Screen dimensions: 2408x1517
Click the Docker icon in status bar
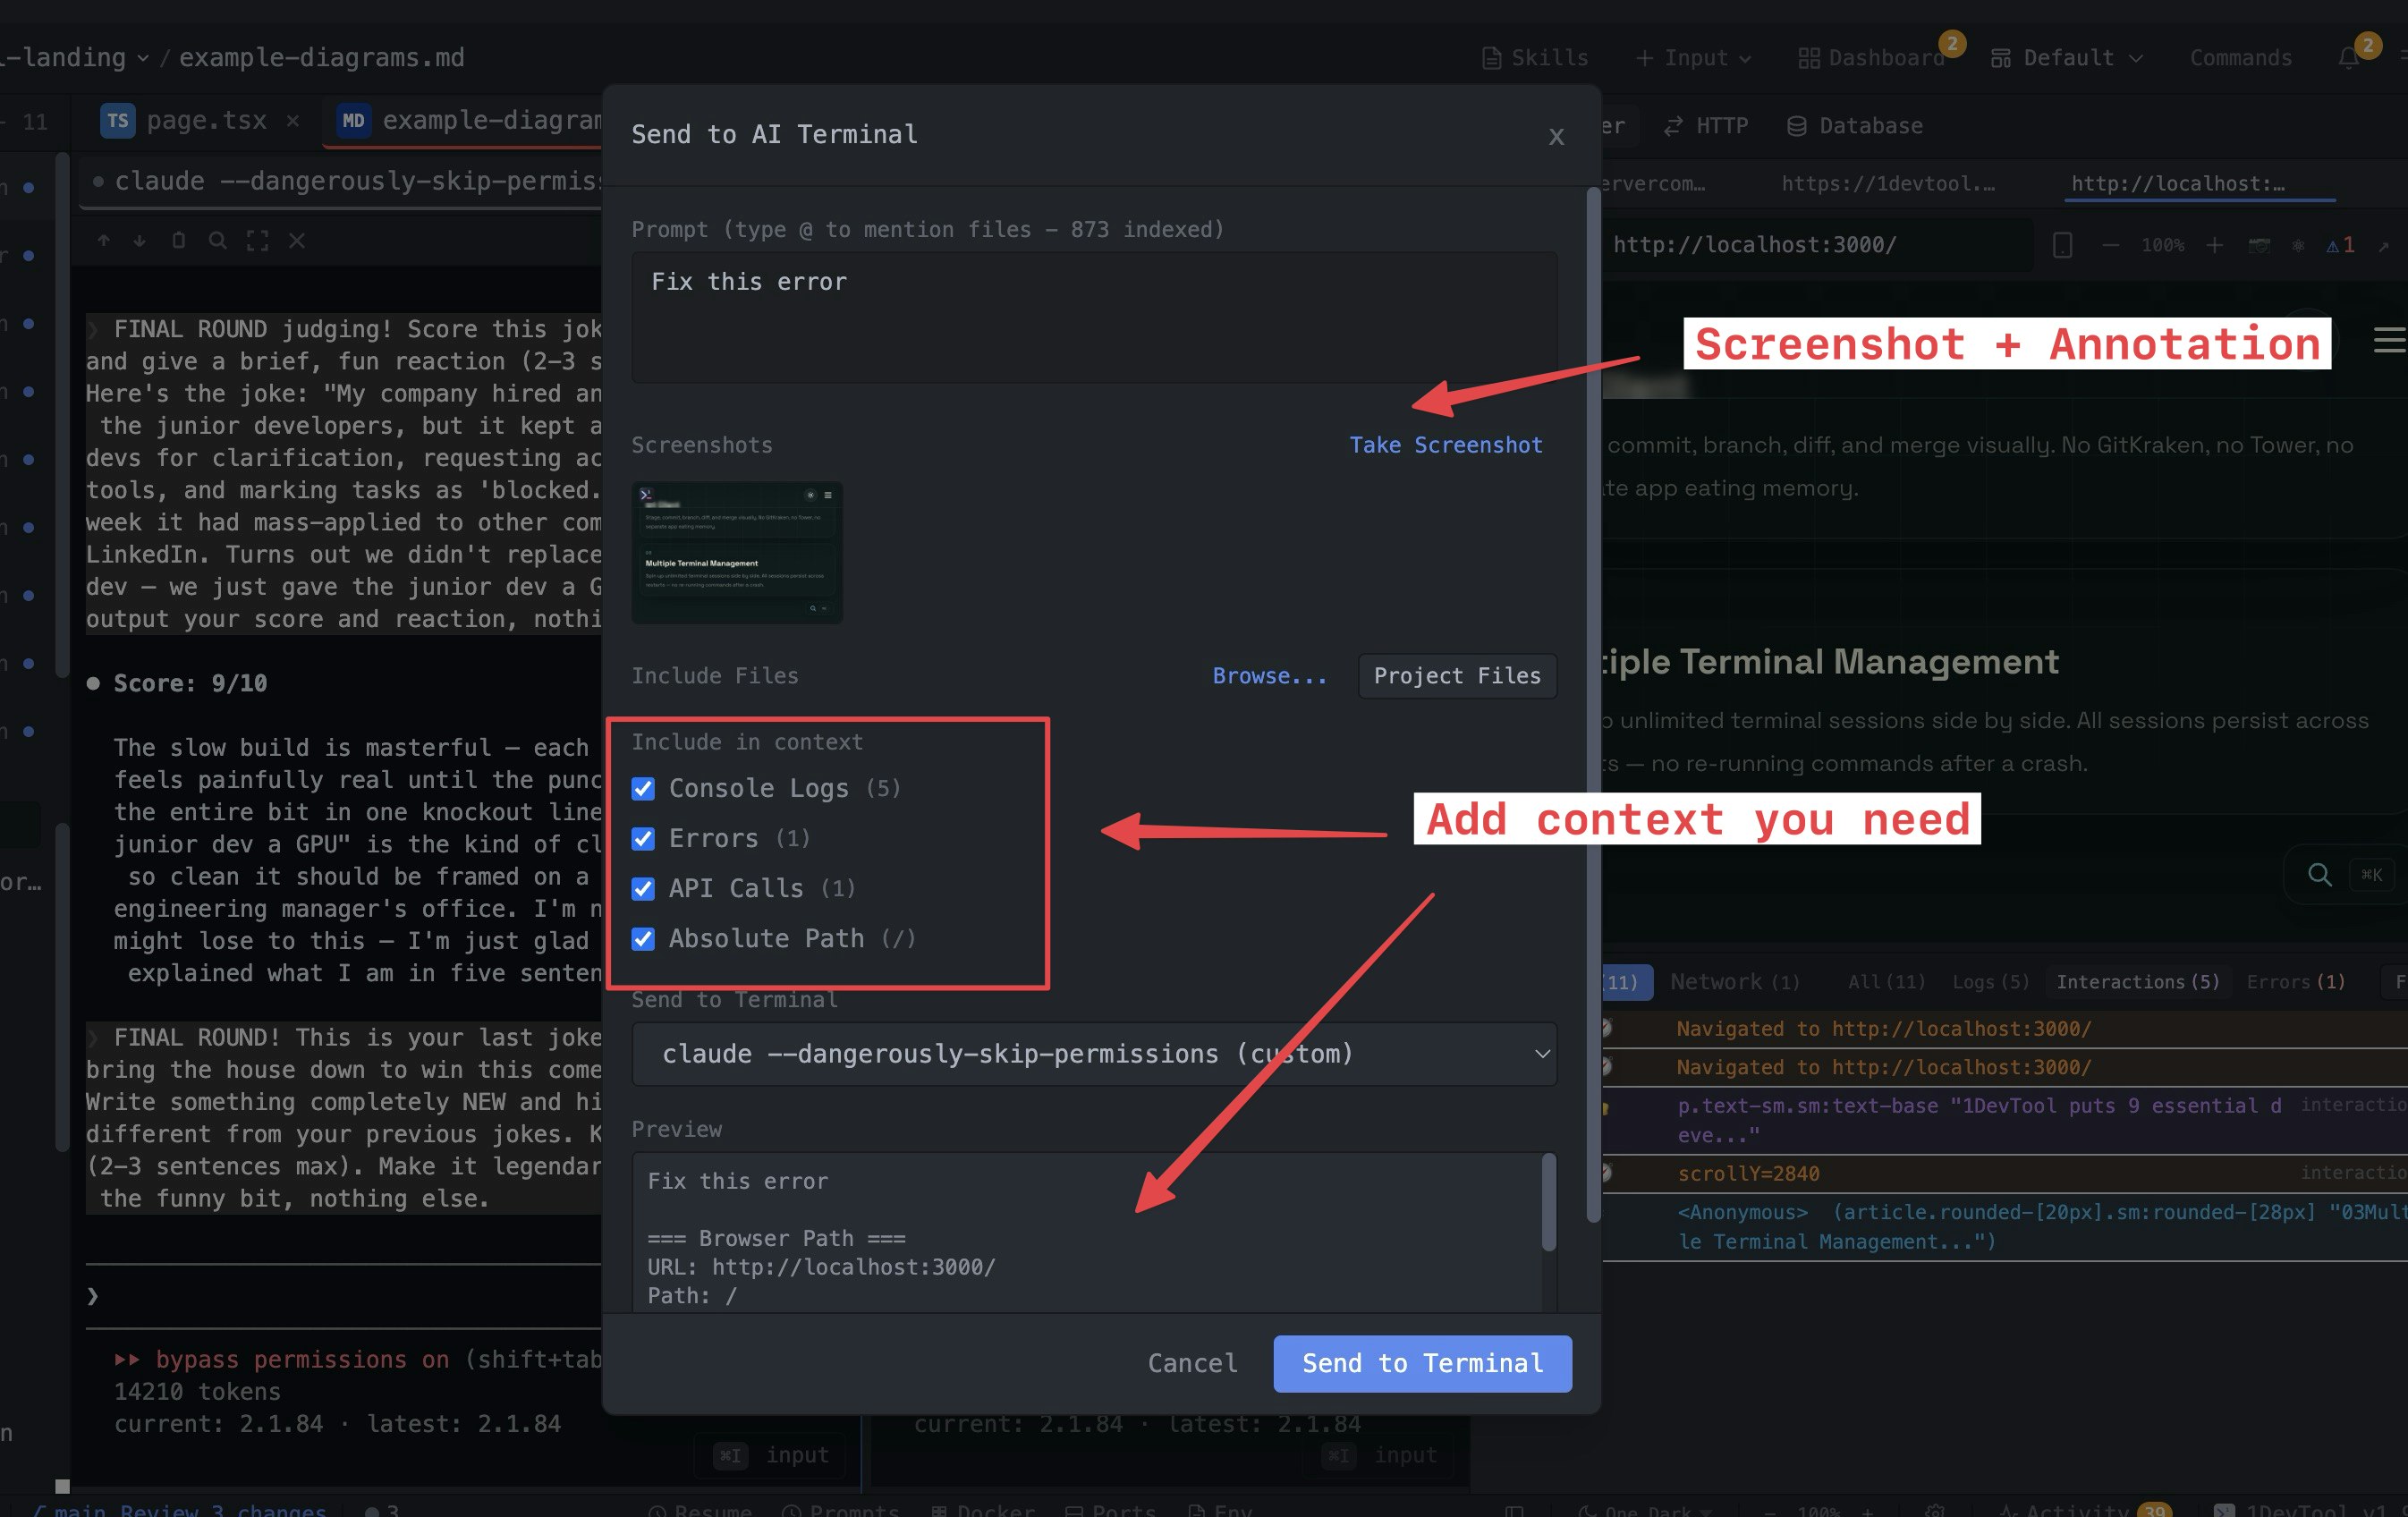984,1510
